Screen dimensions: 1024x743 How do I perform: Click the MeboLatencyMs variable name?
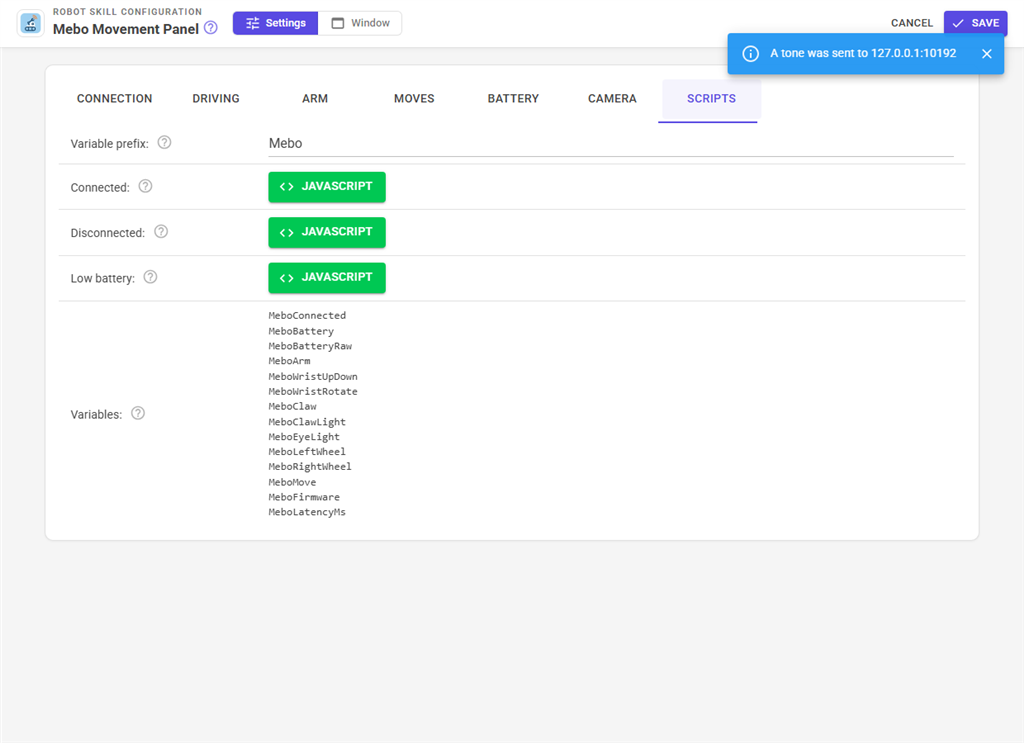(307, 512)
